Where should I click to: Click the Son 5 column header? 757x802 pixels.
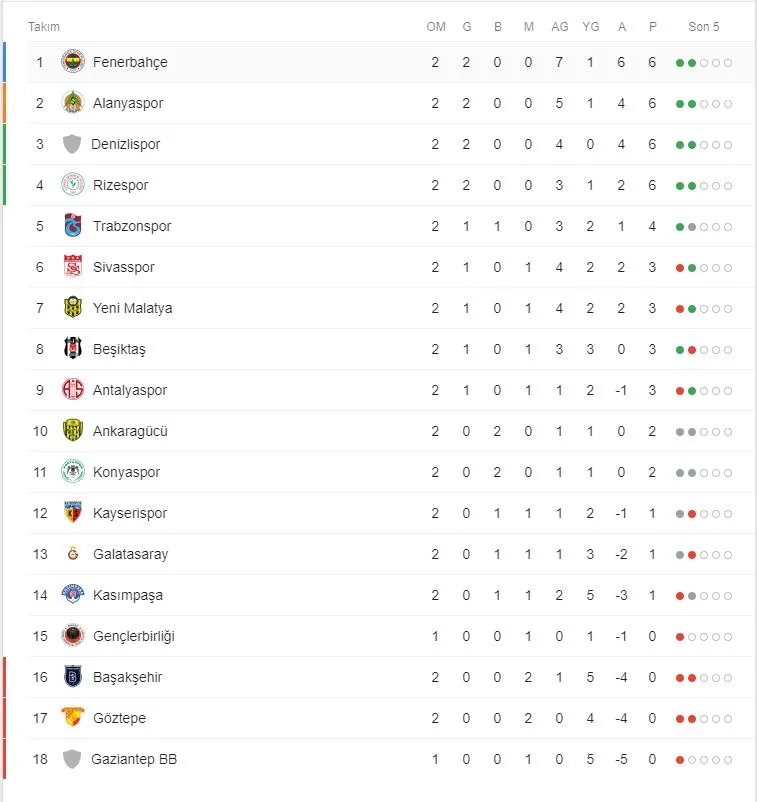(x=703, y=27)
